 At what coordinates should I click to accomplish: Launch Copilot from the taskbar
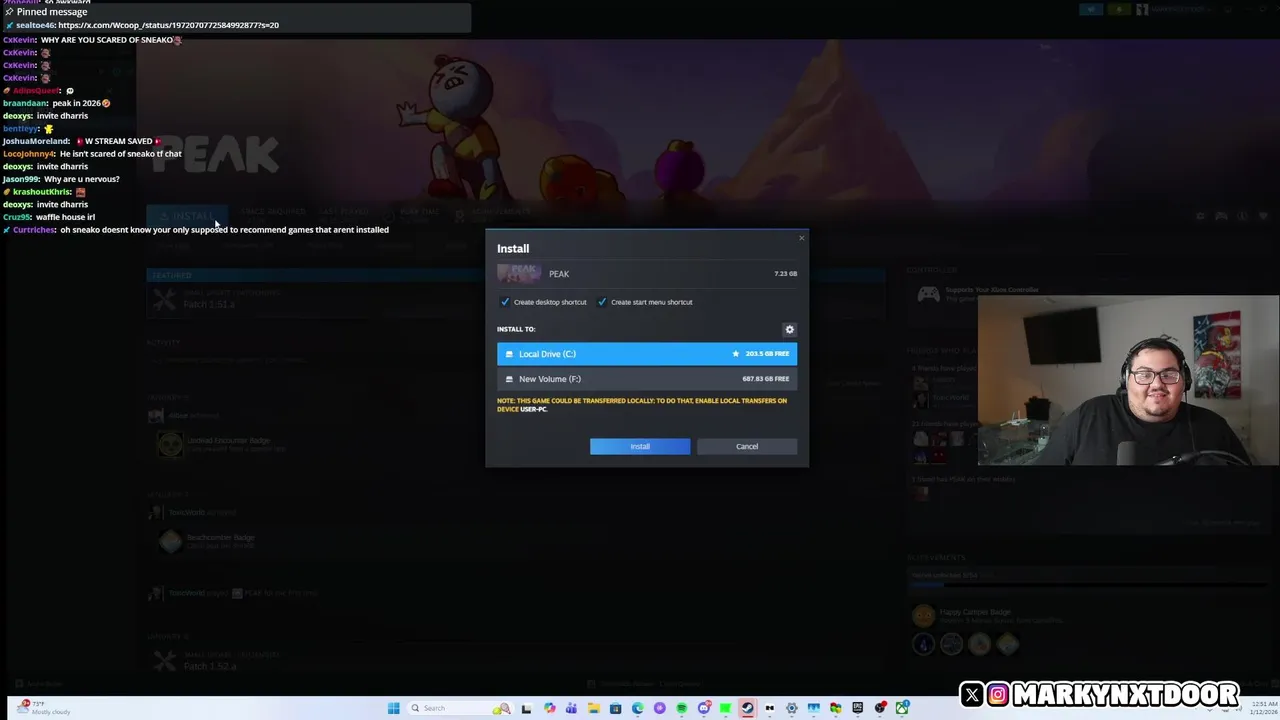[x=549, y=708]
